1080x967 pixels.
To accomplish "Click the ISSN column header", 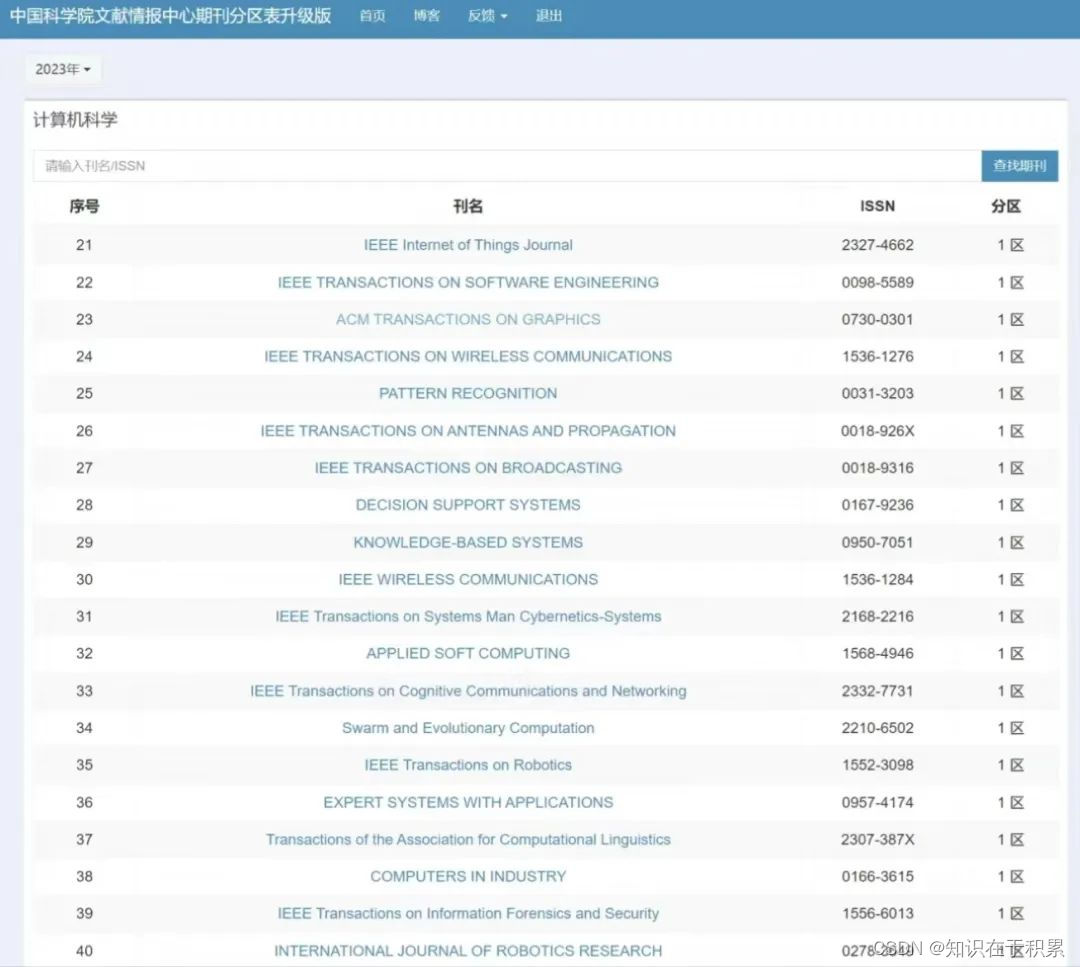I will 878,207.
